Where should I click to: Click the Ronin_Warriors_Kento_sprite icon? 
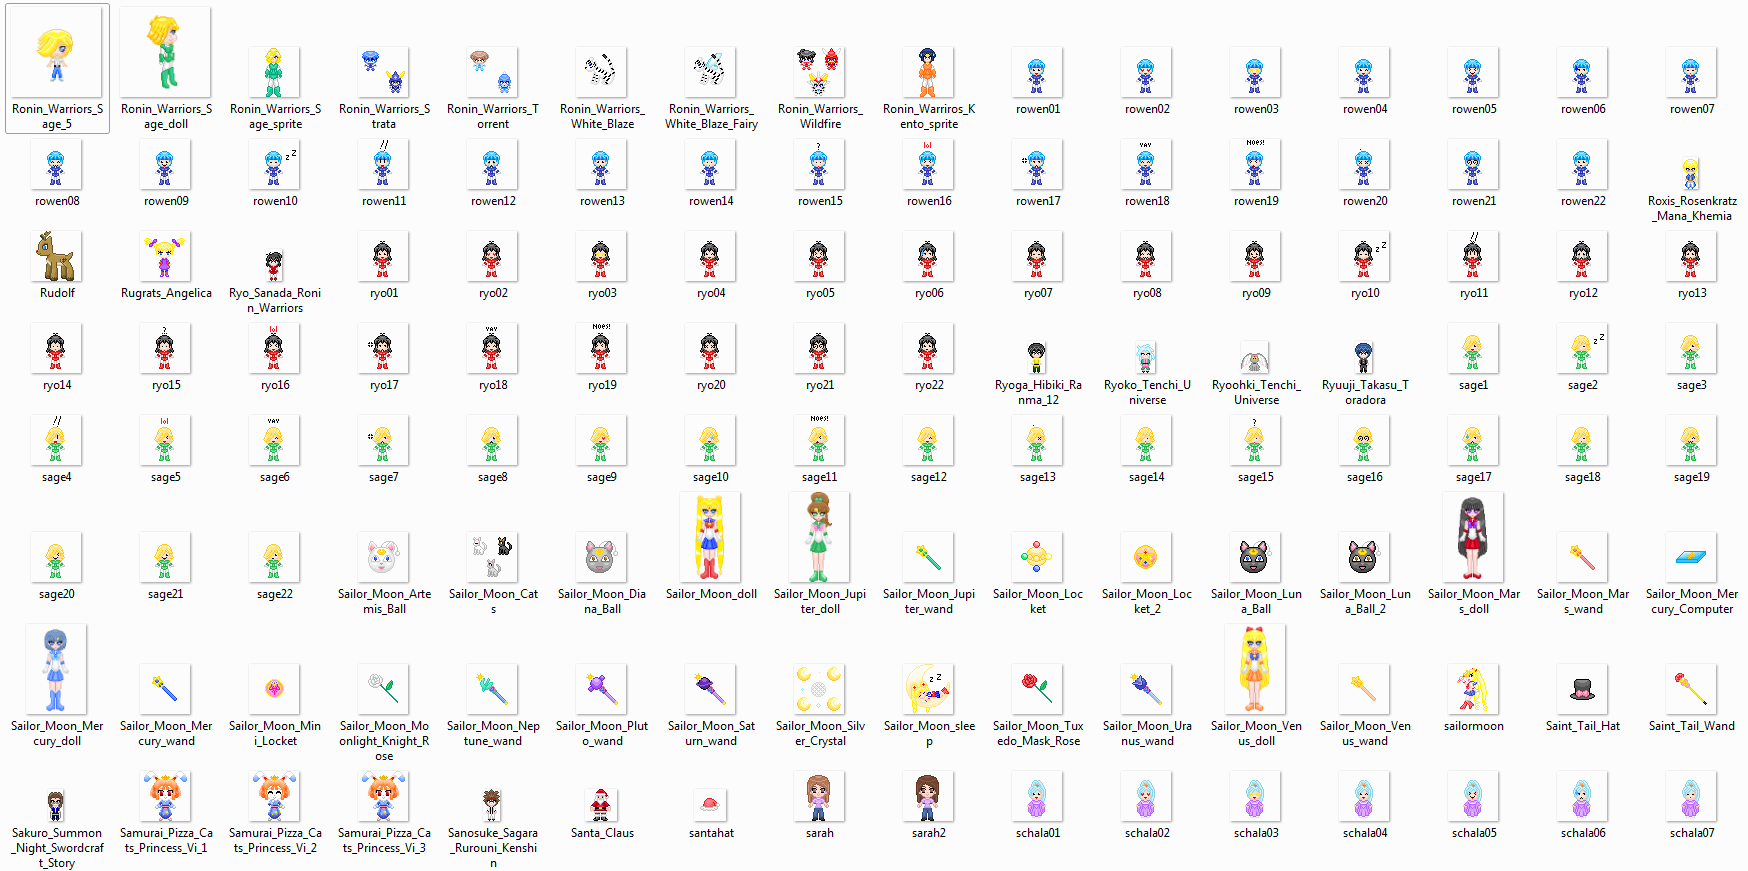[928, 72]
